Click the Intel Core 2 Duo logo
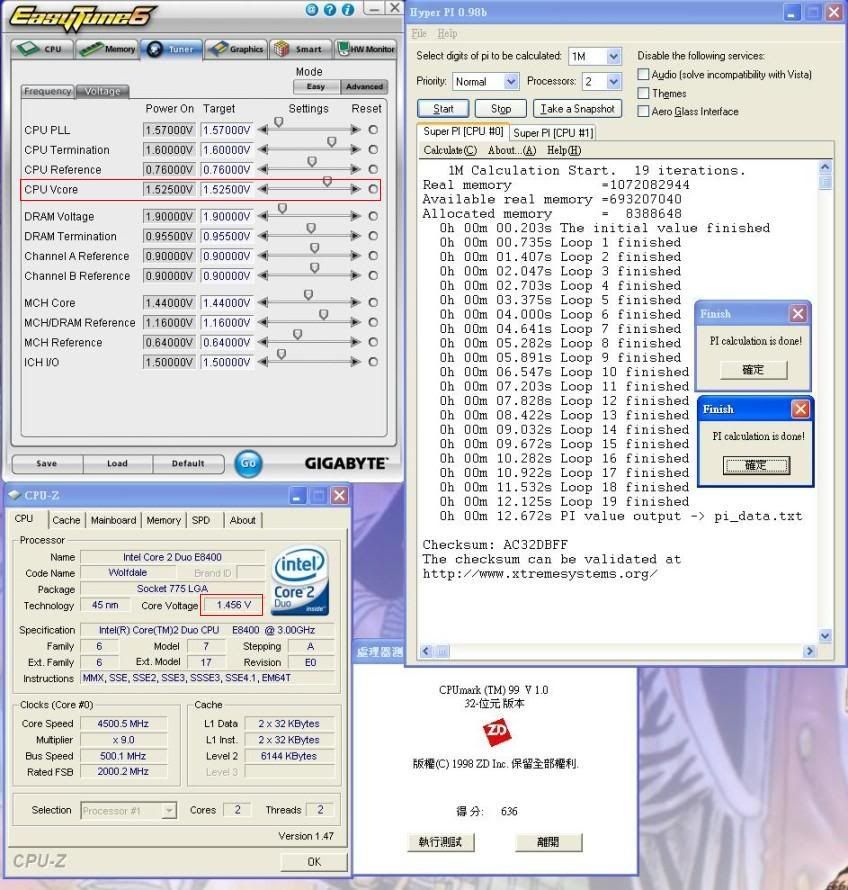Screen dimensions: 848x890 (300, 580)
